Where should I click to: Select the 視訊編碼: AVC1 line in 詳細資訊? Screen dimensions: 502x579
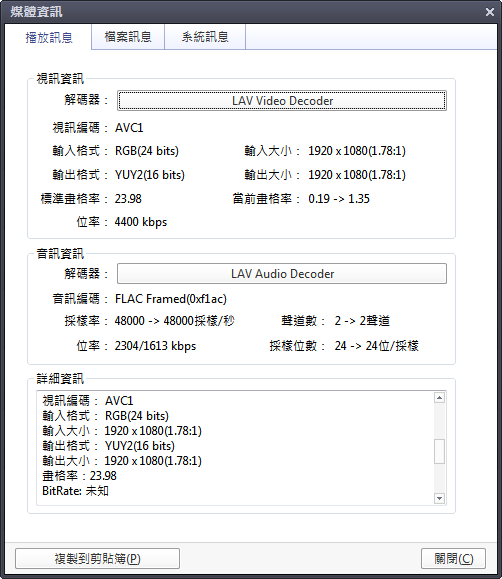[x=88, y=401]
